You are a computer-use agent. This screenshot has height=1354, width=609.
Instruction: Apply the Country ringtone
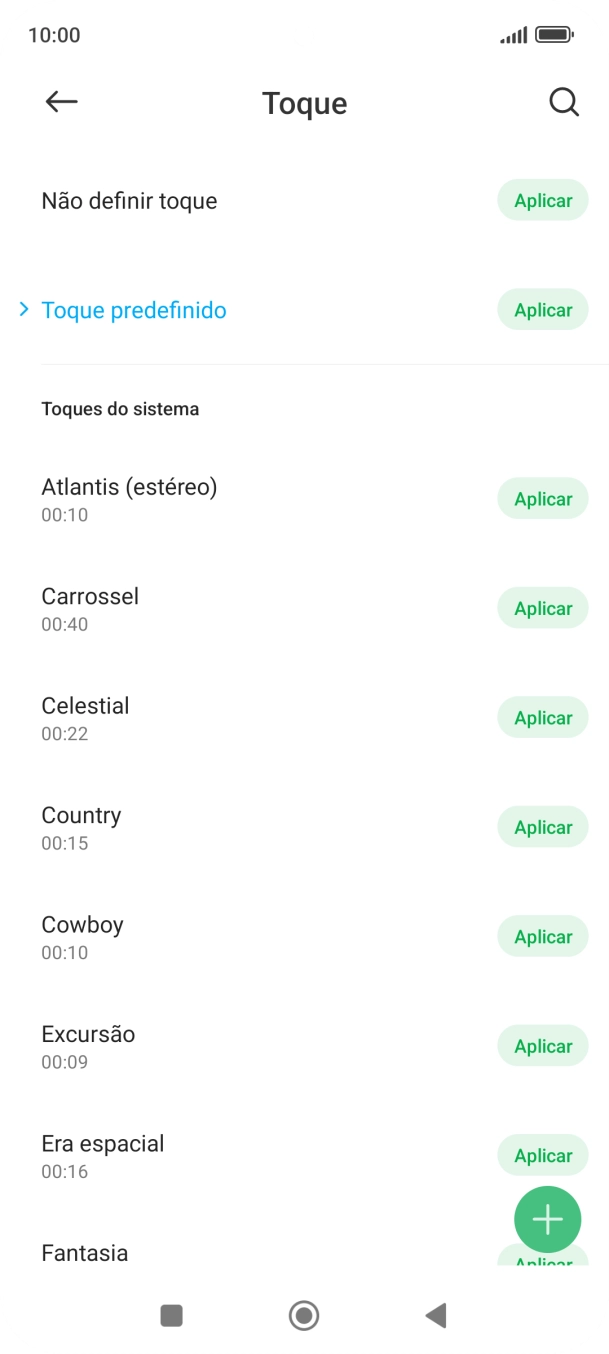tap(542, 827)
